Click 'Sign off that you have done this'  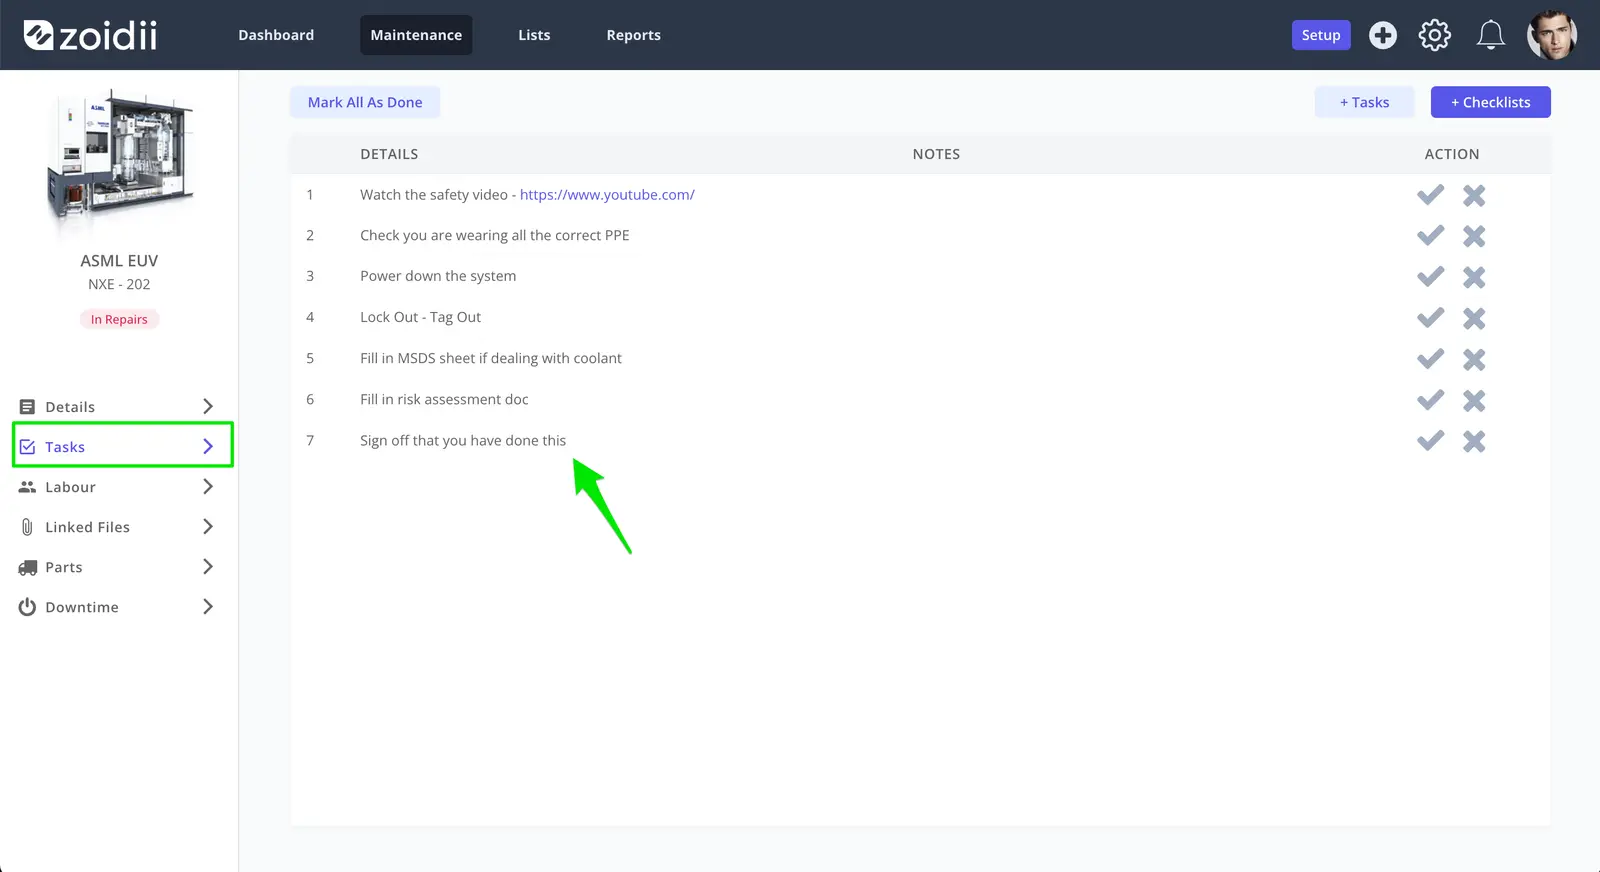463,440
